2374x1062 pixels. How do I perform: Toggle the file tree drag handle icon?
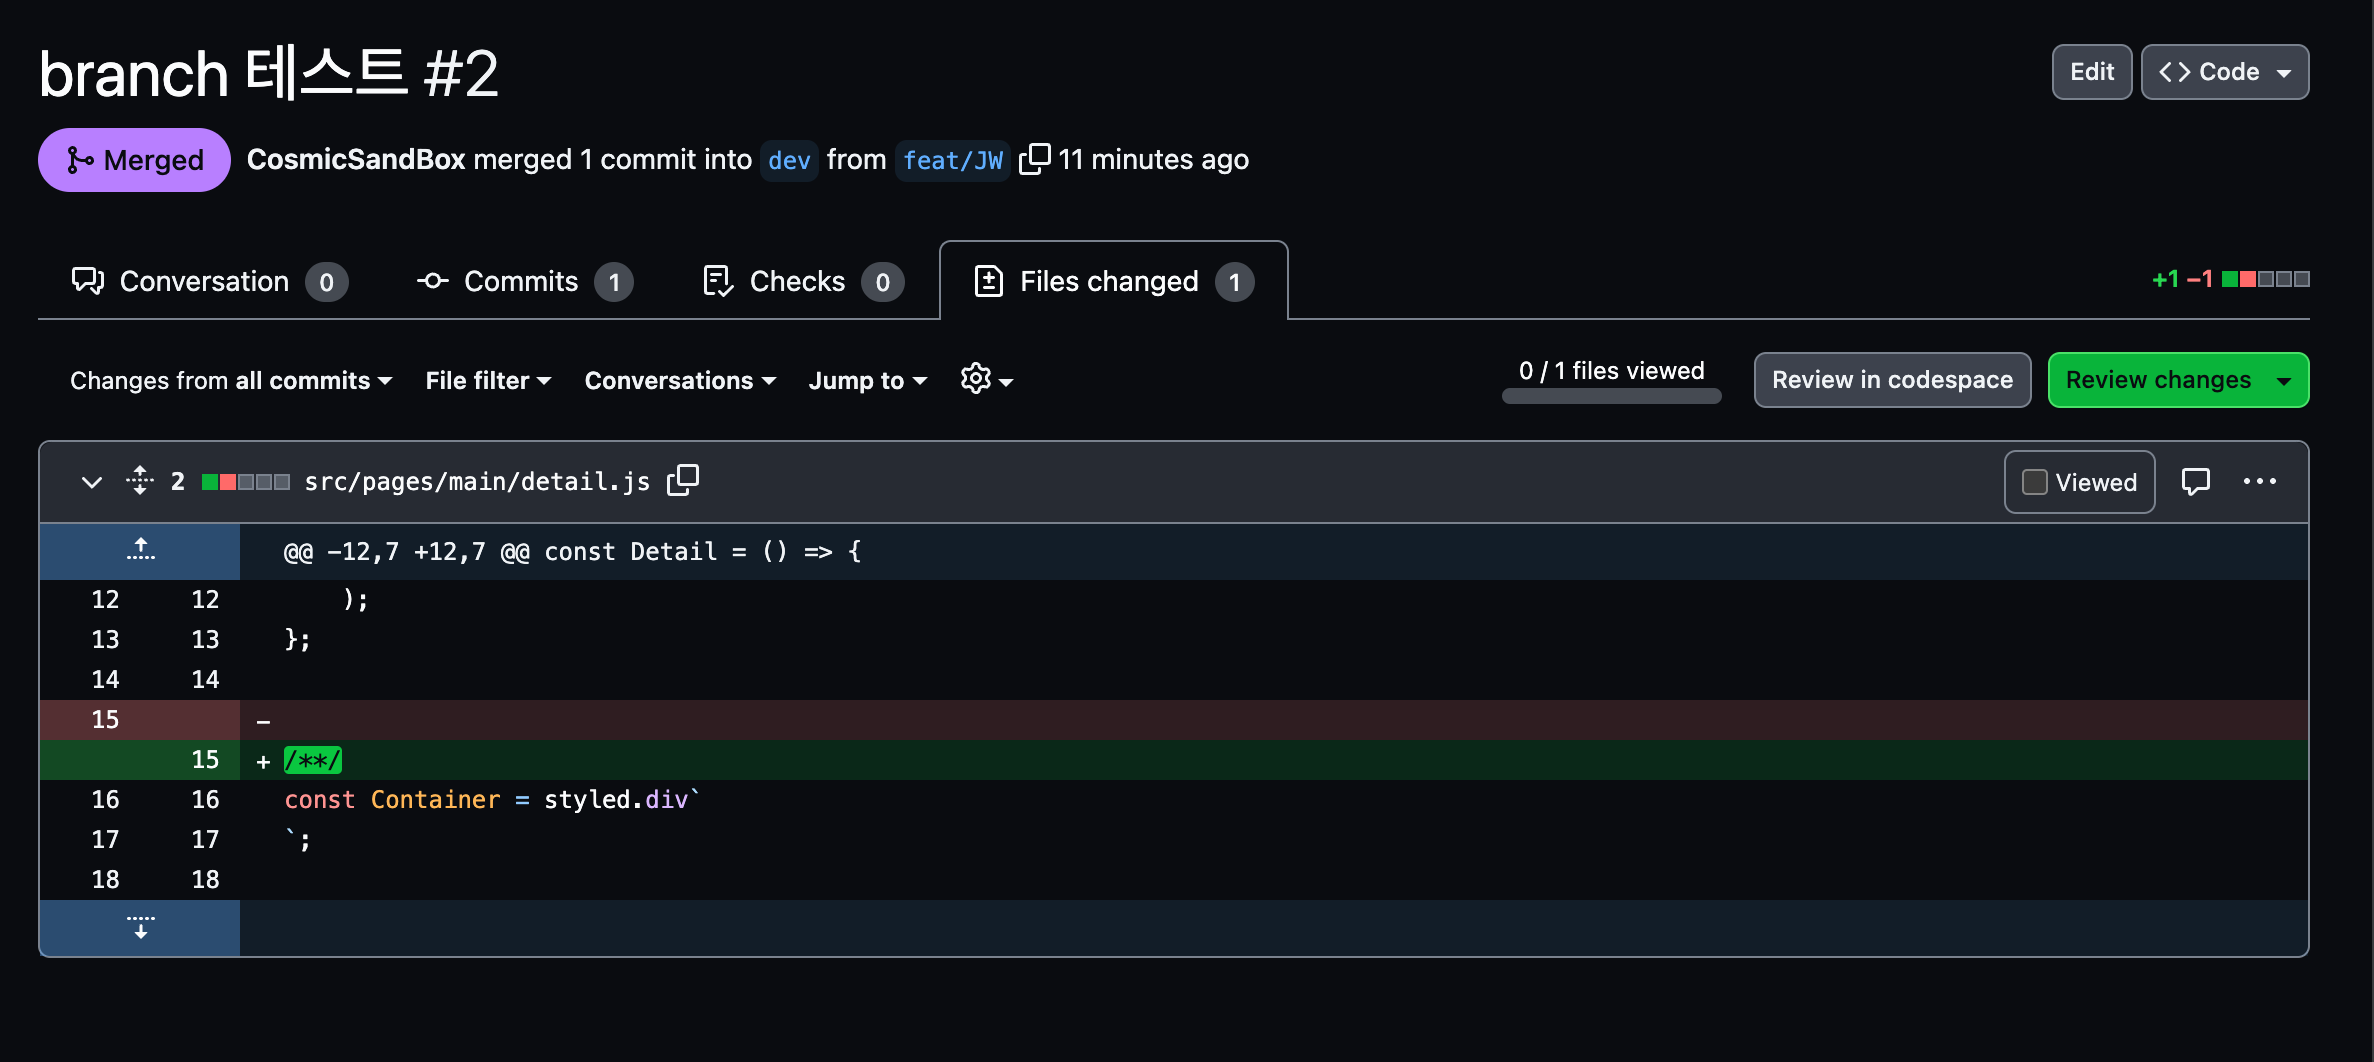(140, 480)
